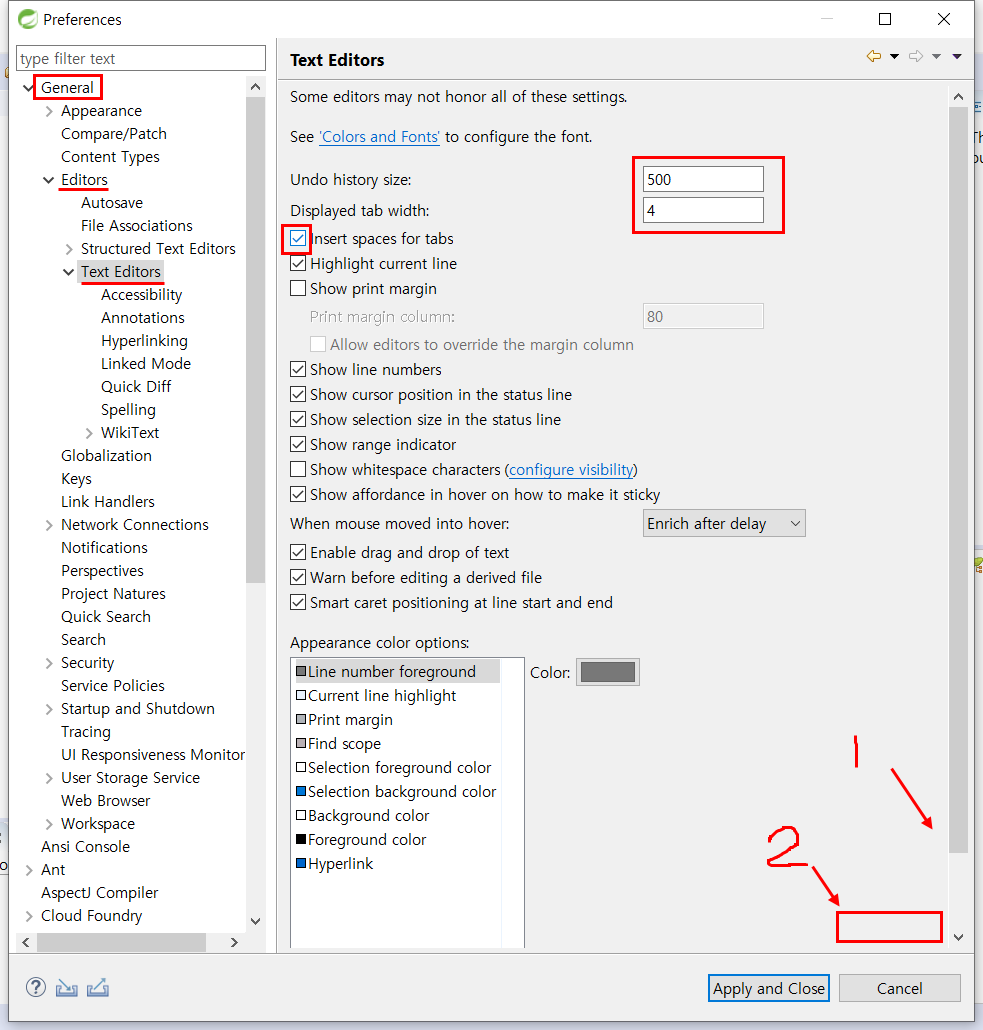Select Current line highlight color option

382,696
